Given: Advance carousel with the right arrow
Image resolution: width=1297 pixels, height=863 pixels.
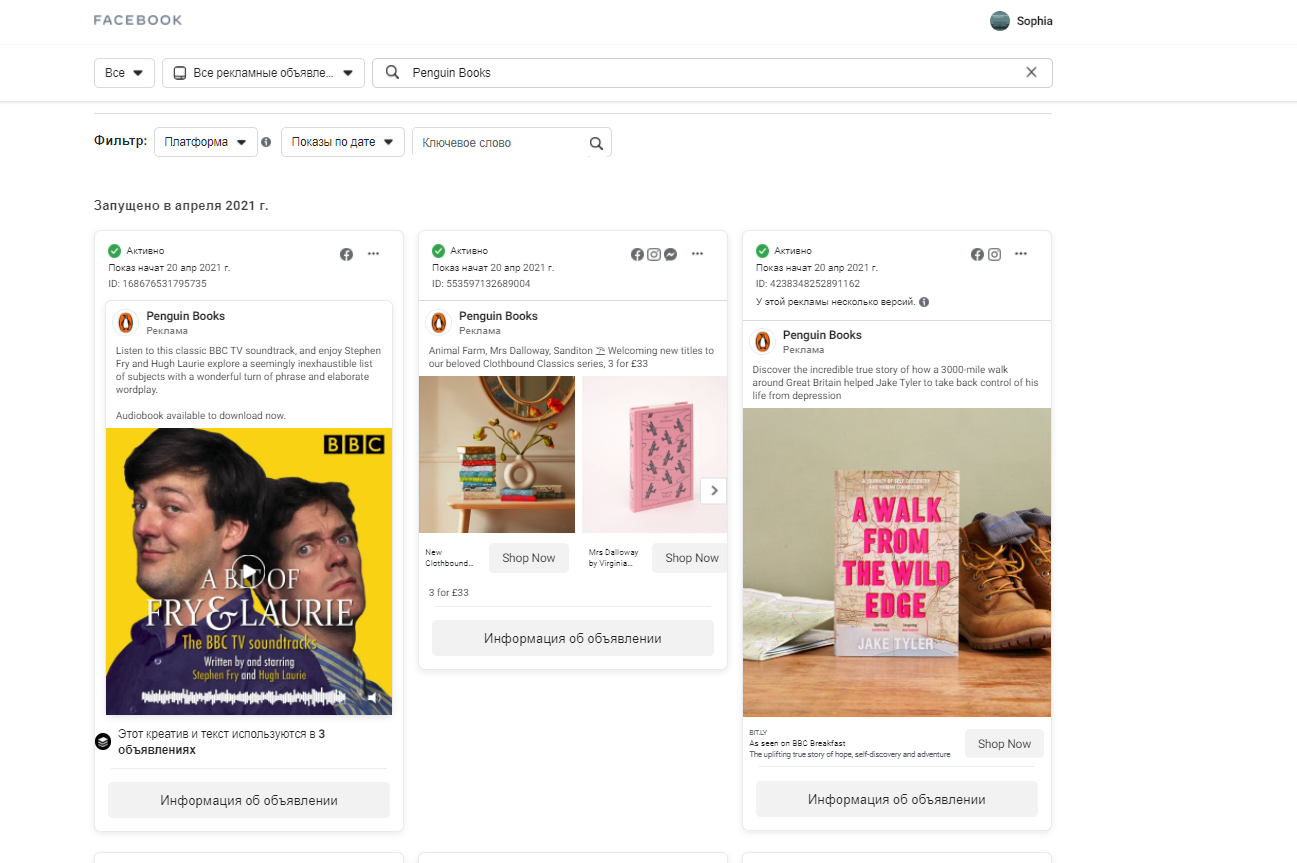Looking at the screenshot, I should click(713, 490).
